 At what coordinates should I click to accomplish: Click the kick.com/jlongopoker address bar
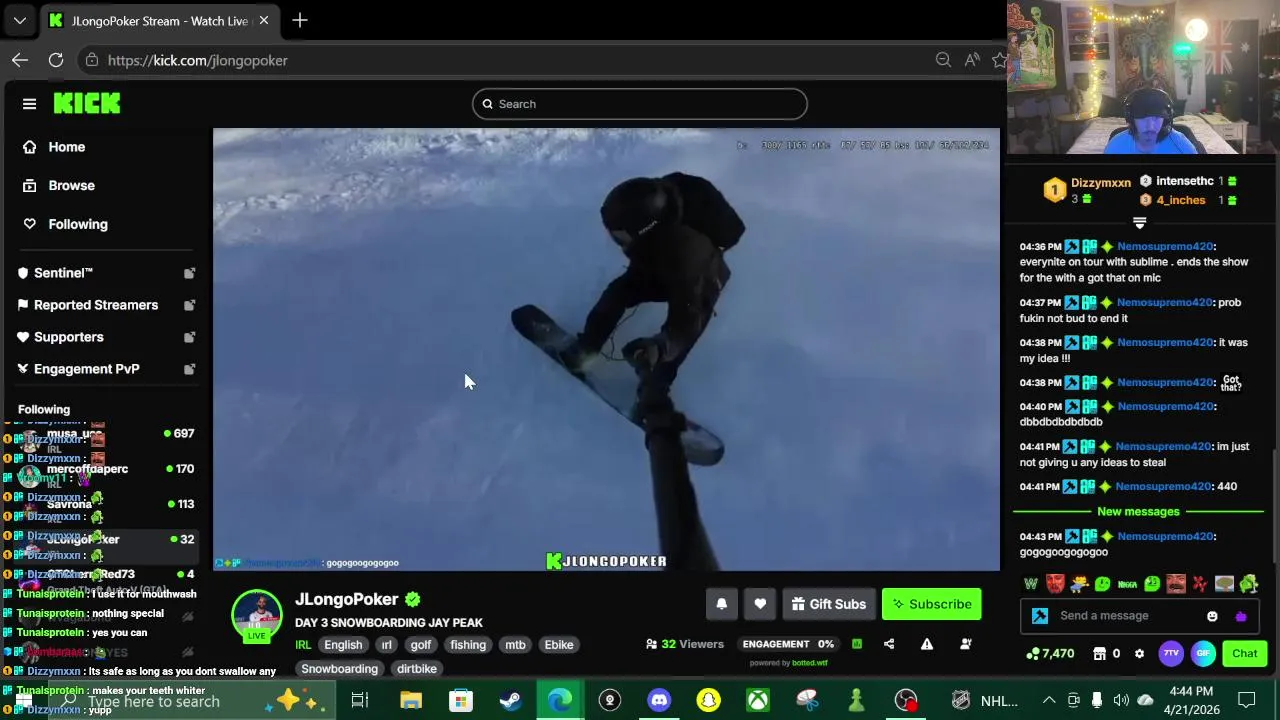(197, 60)
